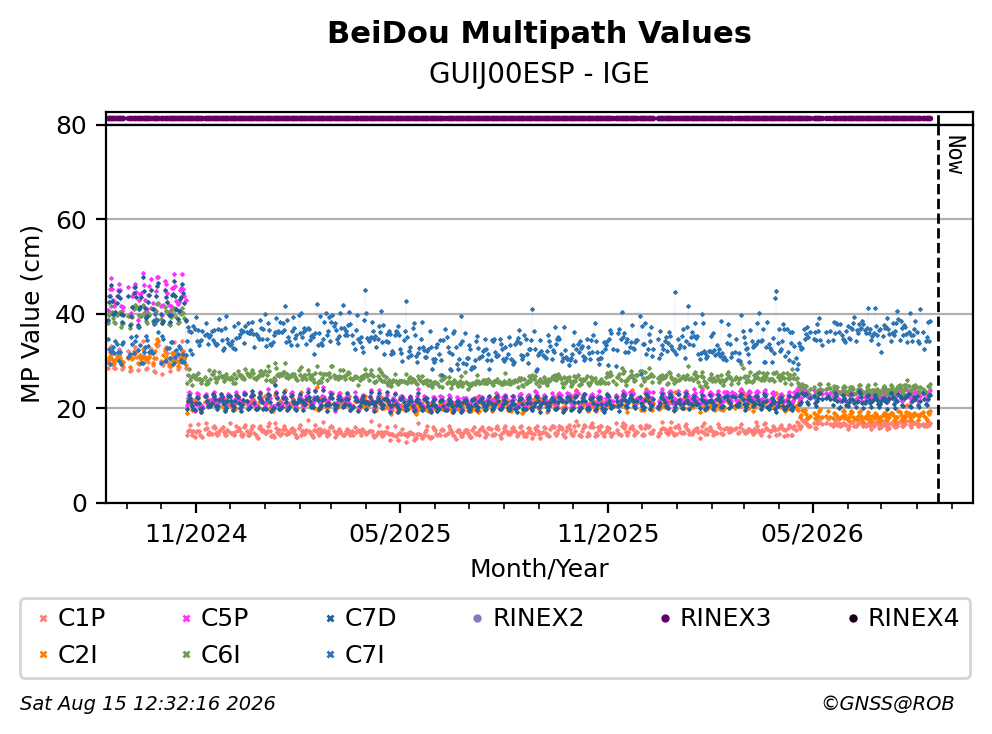Select the C7D legend label
Viewport: 992px width, 734px height.
point(370,618)
